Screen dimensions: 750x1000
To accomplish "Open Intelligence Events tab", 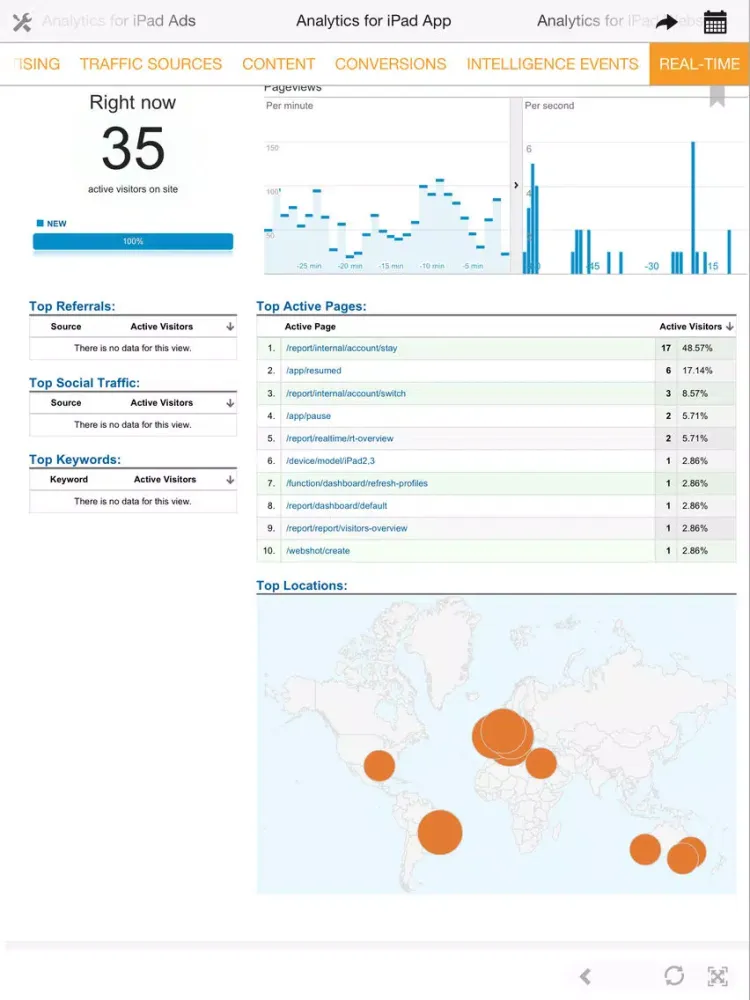I will 552,64.
